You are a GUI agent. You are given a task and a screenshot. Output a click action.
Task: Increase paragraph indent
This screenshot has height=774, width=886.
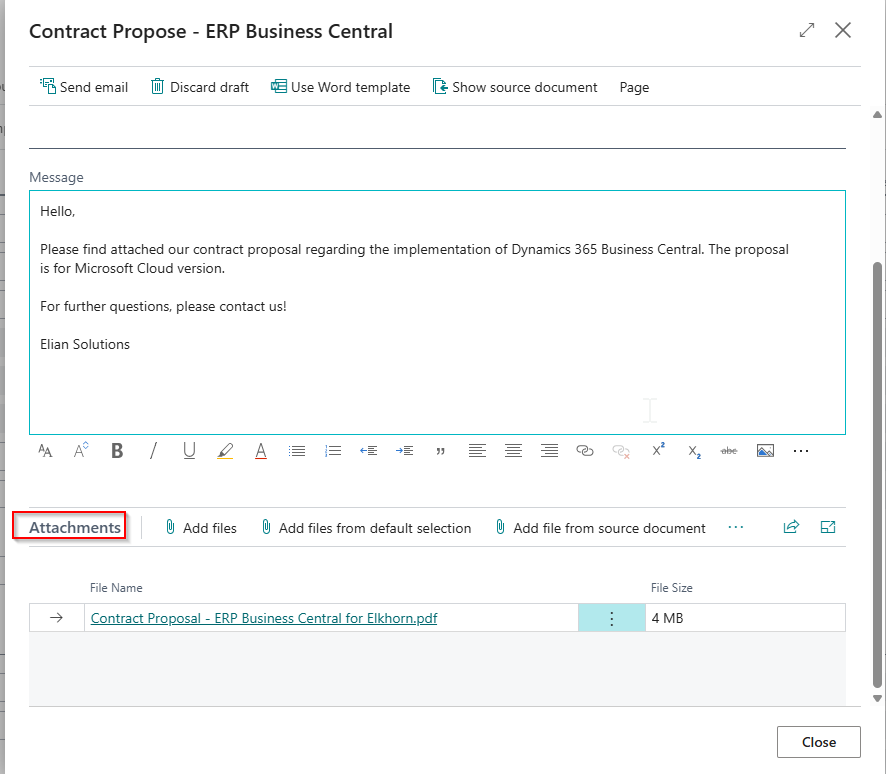tap(405, 451)
